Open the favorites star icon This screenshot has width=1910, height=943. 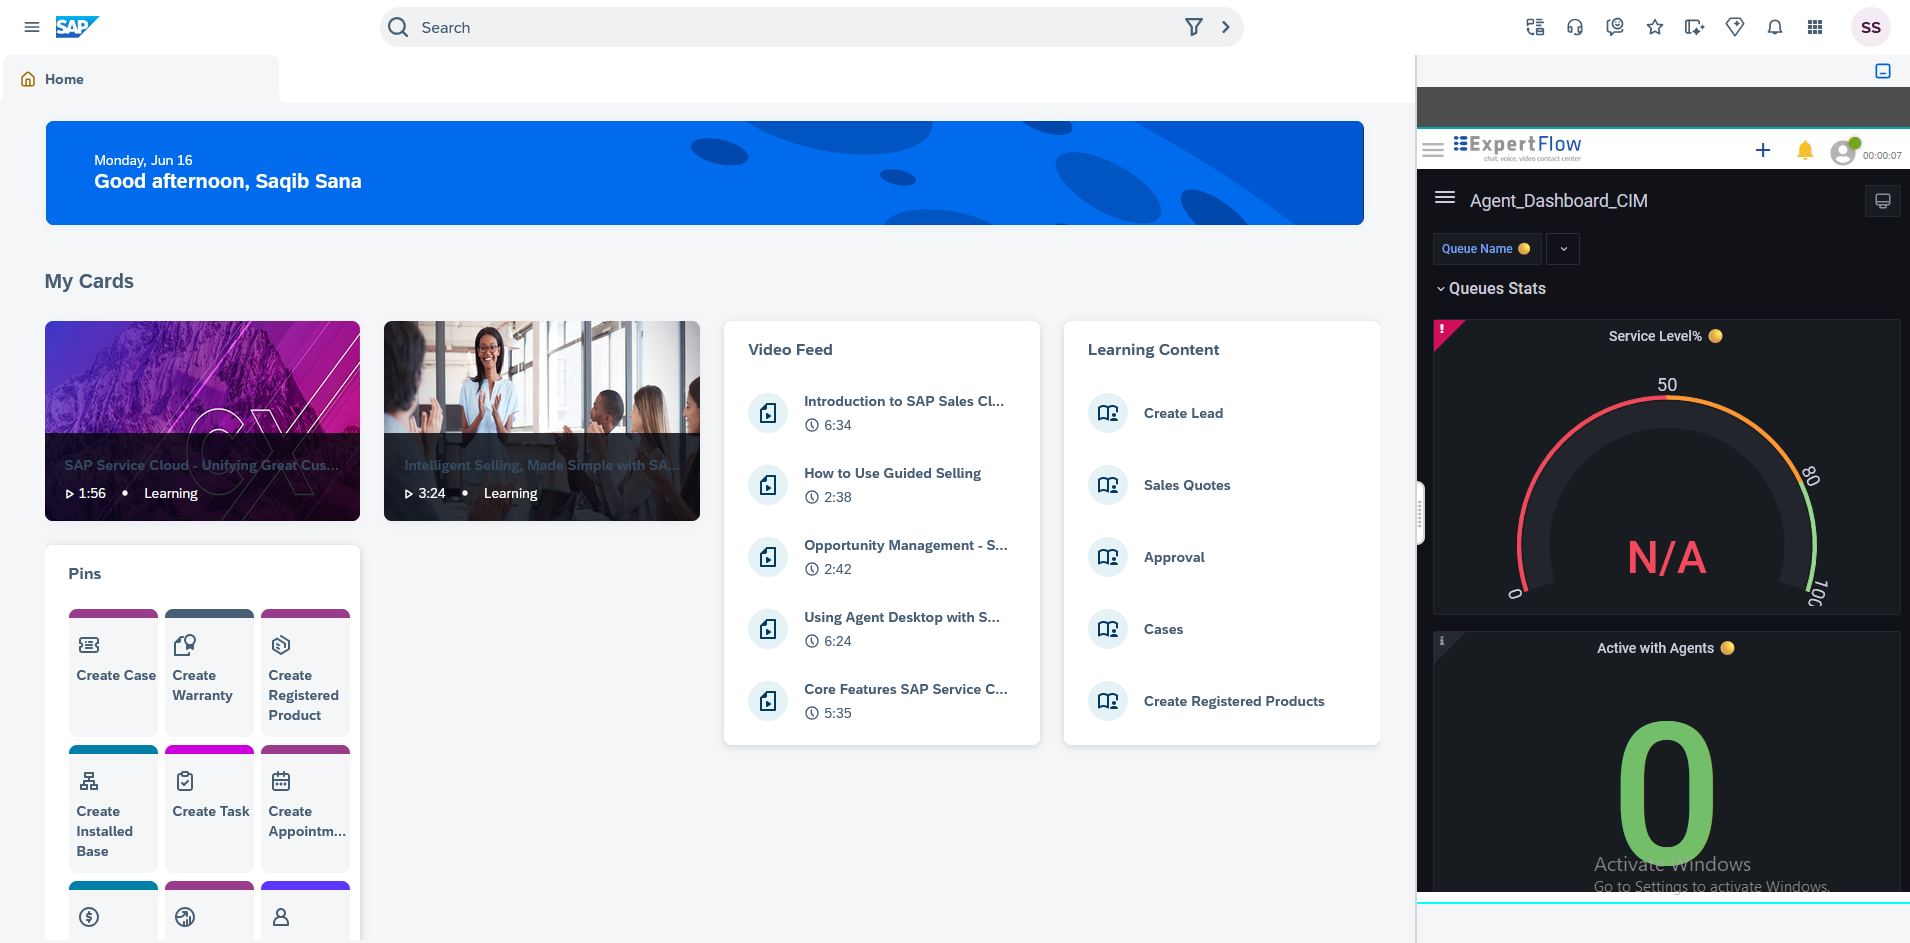click(x=1655, y=27)
